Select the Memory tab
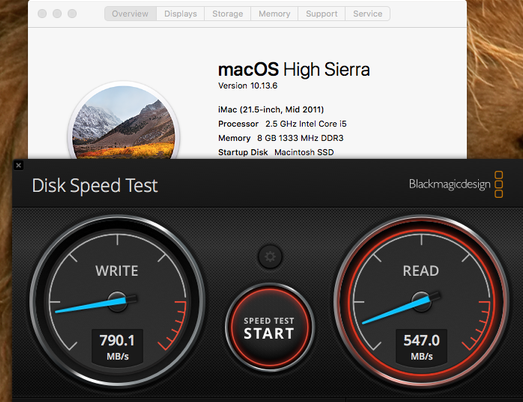Viewport: 523px width, 402px height. coord(274,14)
